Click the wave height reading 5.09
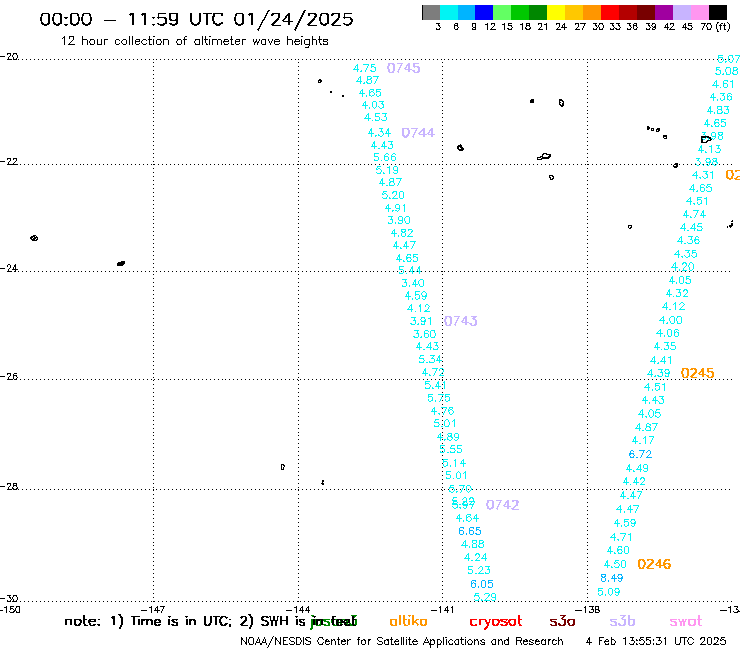This screenshot has width=740, height=650. (x=609, y=592)
